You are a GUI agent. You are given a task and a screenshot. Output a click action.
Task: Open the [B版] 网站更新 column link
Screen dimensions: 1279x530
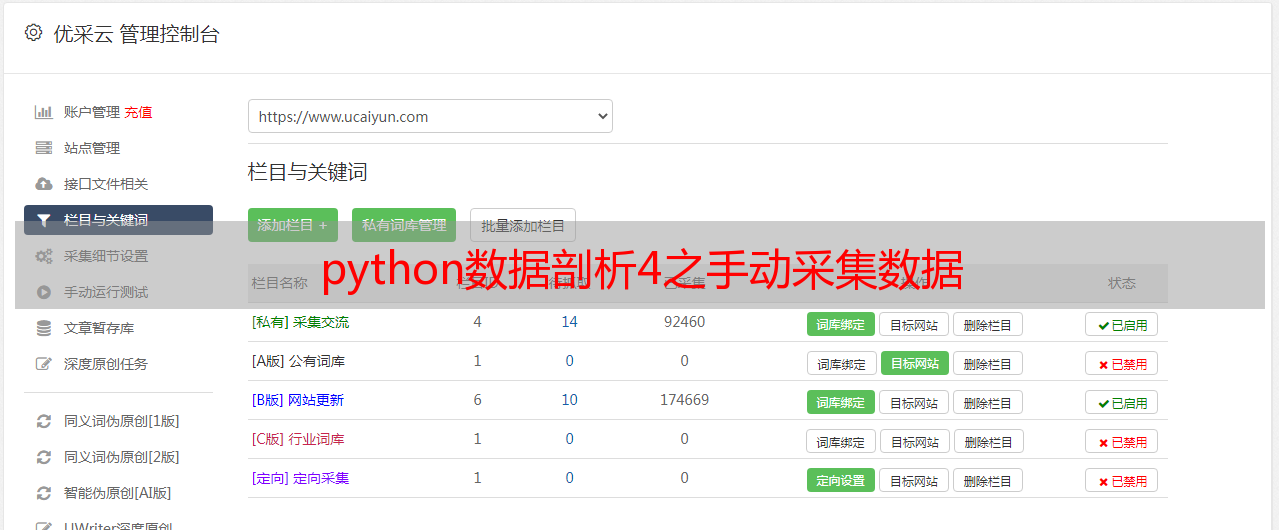point(298,400)
